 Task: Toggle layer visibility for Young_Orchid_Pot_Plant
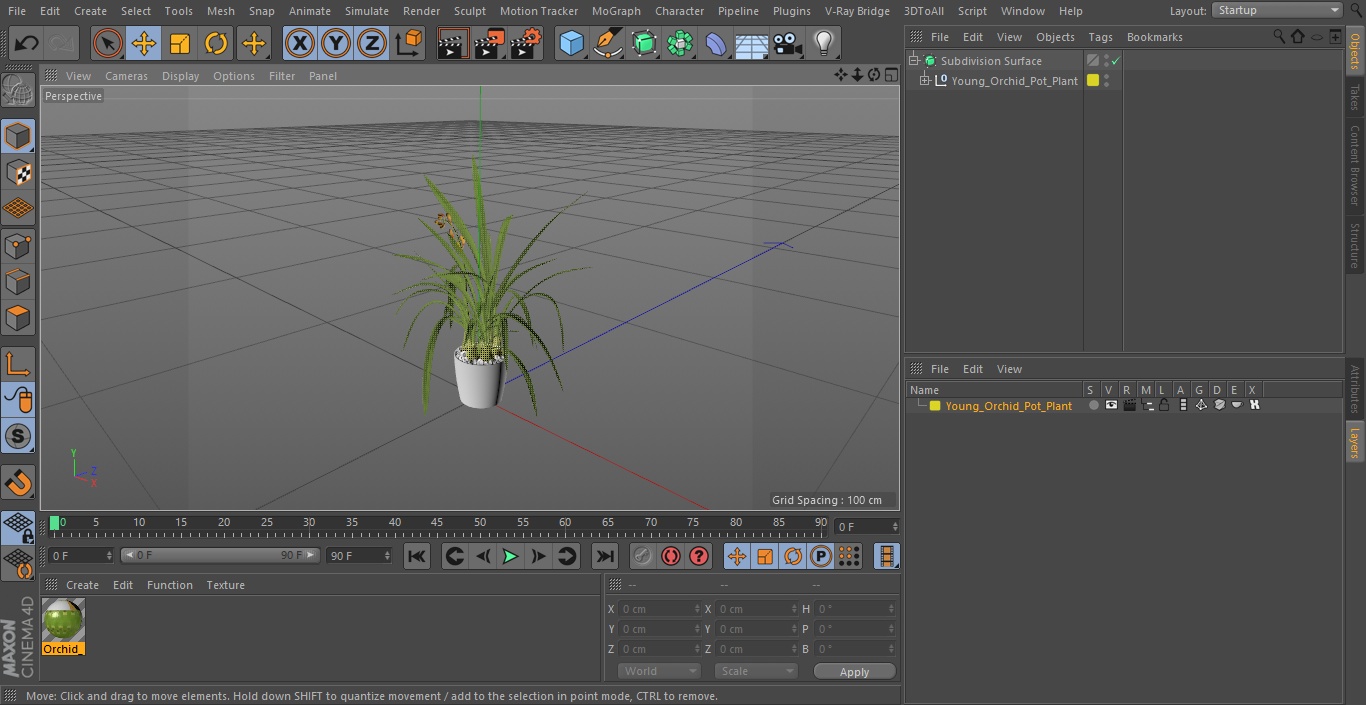[x=1111, y=405]
